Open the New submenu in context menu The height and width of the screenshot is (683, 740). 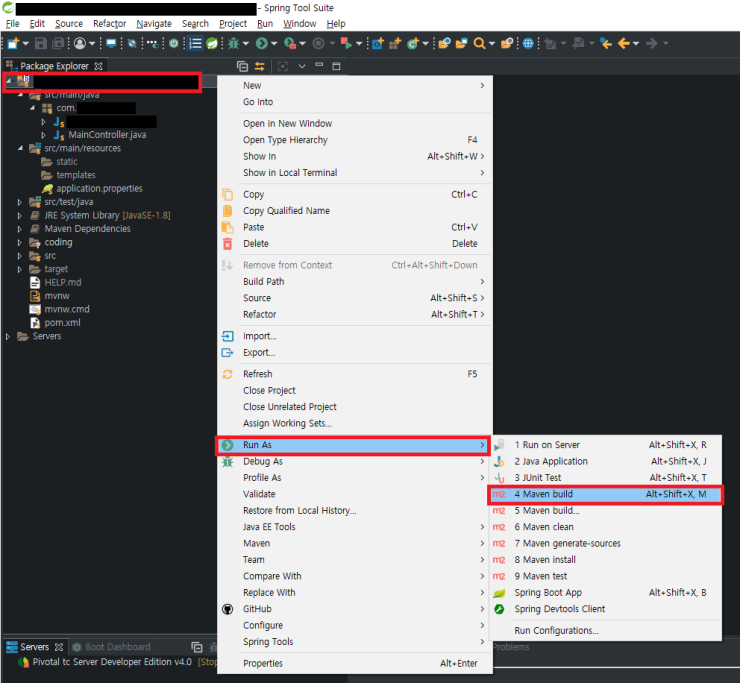[x=252, y=86]
